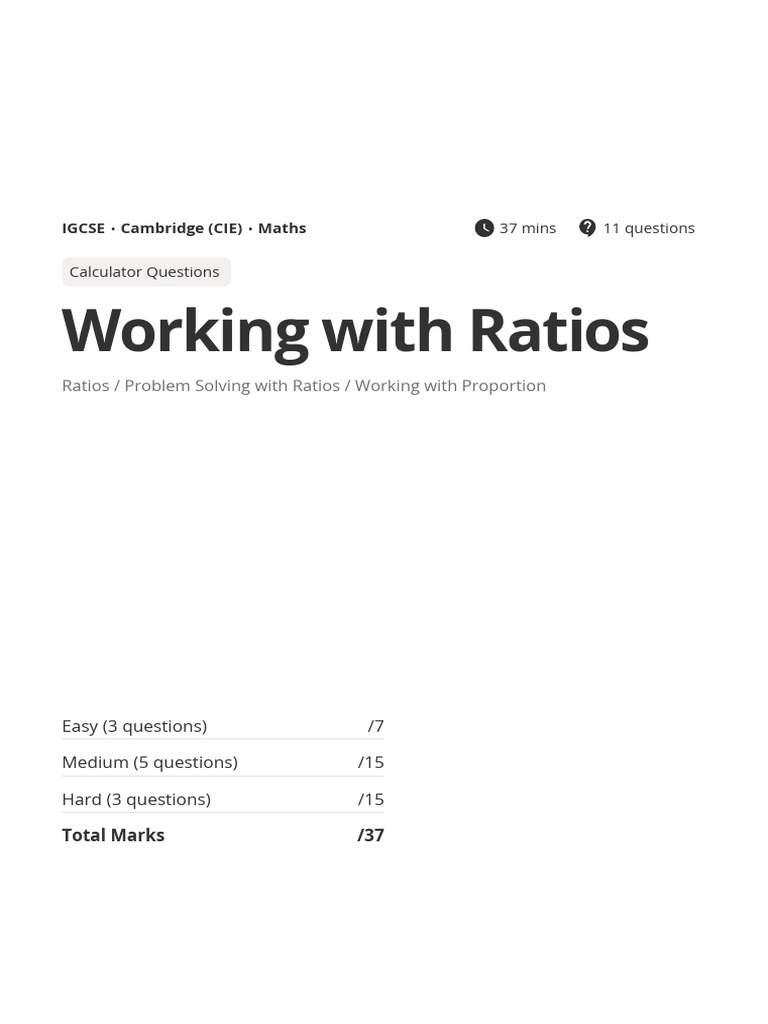Click the Calculator Questions tag
Viewport: 768px width, 1024px height.
pos(146,272)
